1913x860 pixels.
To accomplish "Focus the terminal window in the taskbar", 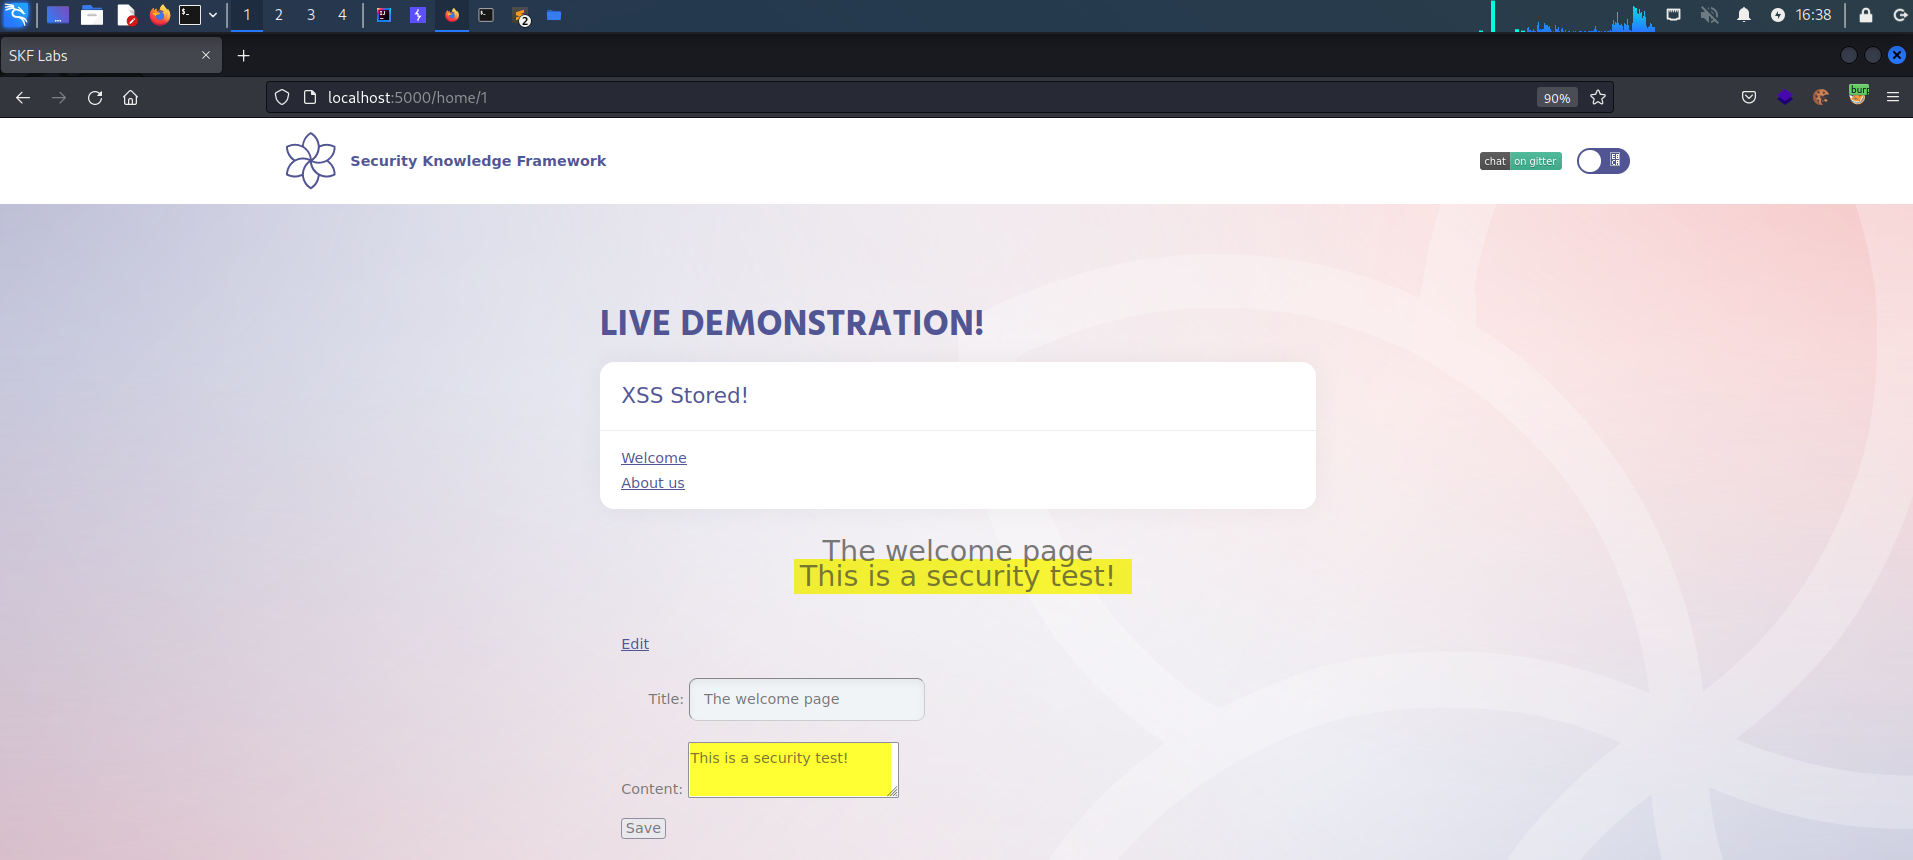I will [x=486, y=15].
